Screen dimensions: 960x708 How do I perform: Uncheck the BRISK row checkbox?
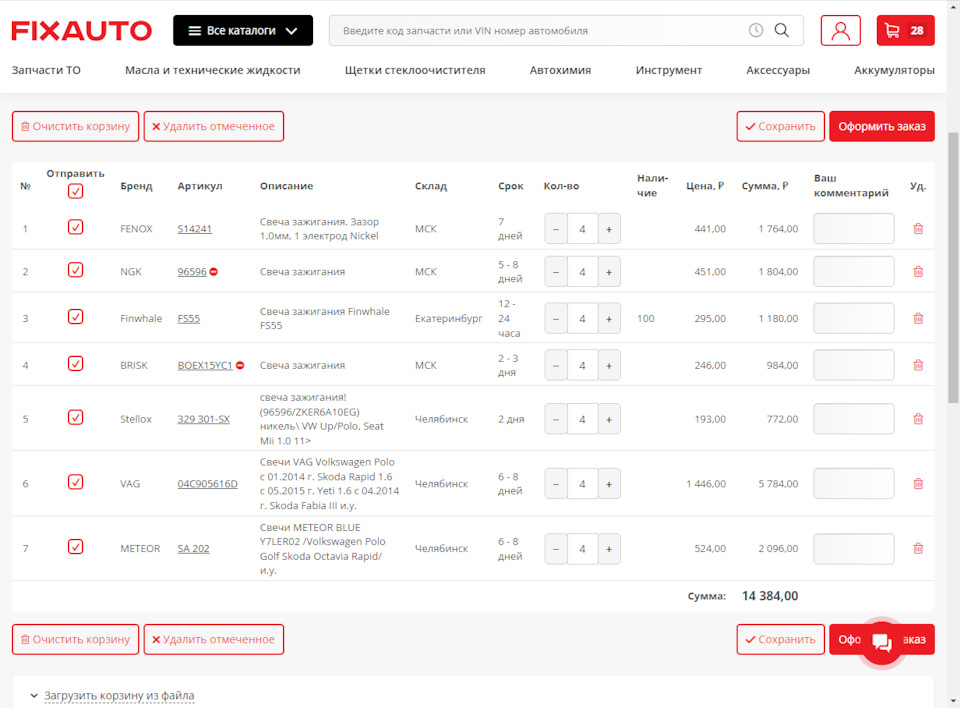coord(75,363)
